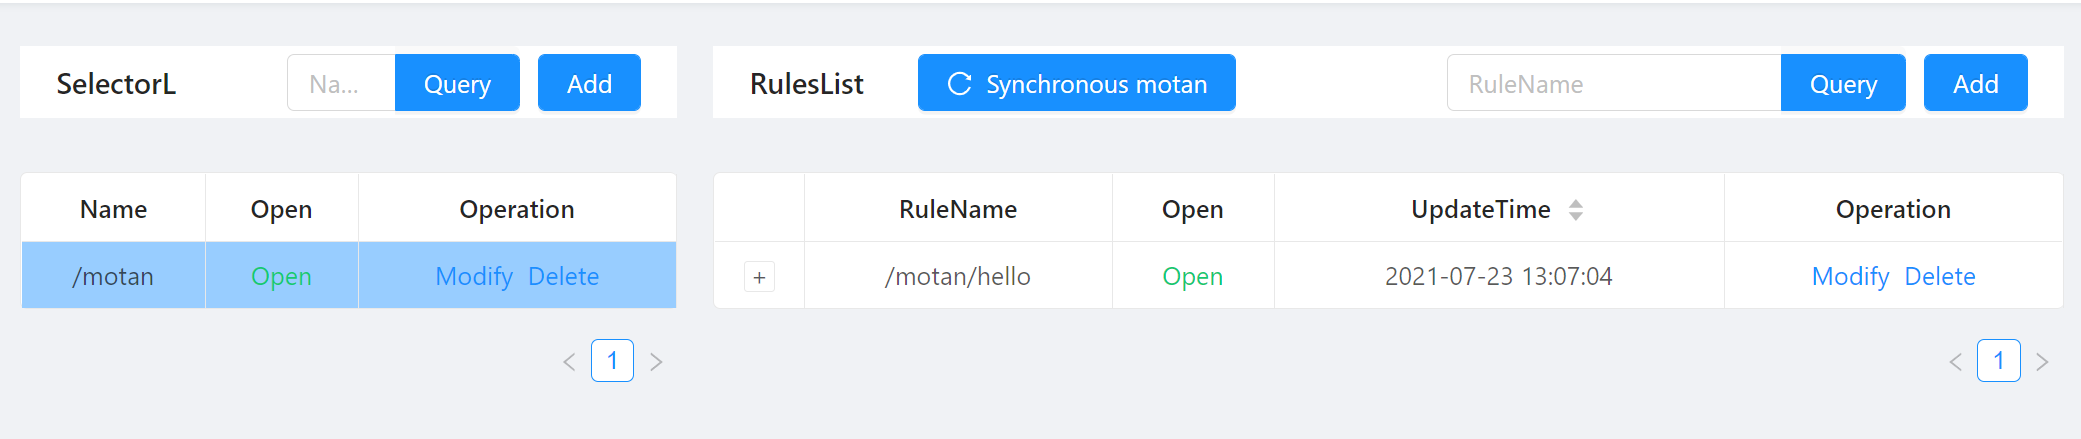Go to next page in rules list

click(2042, 362)
